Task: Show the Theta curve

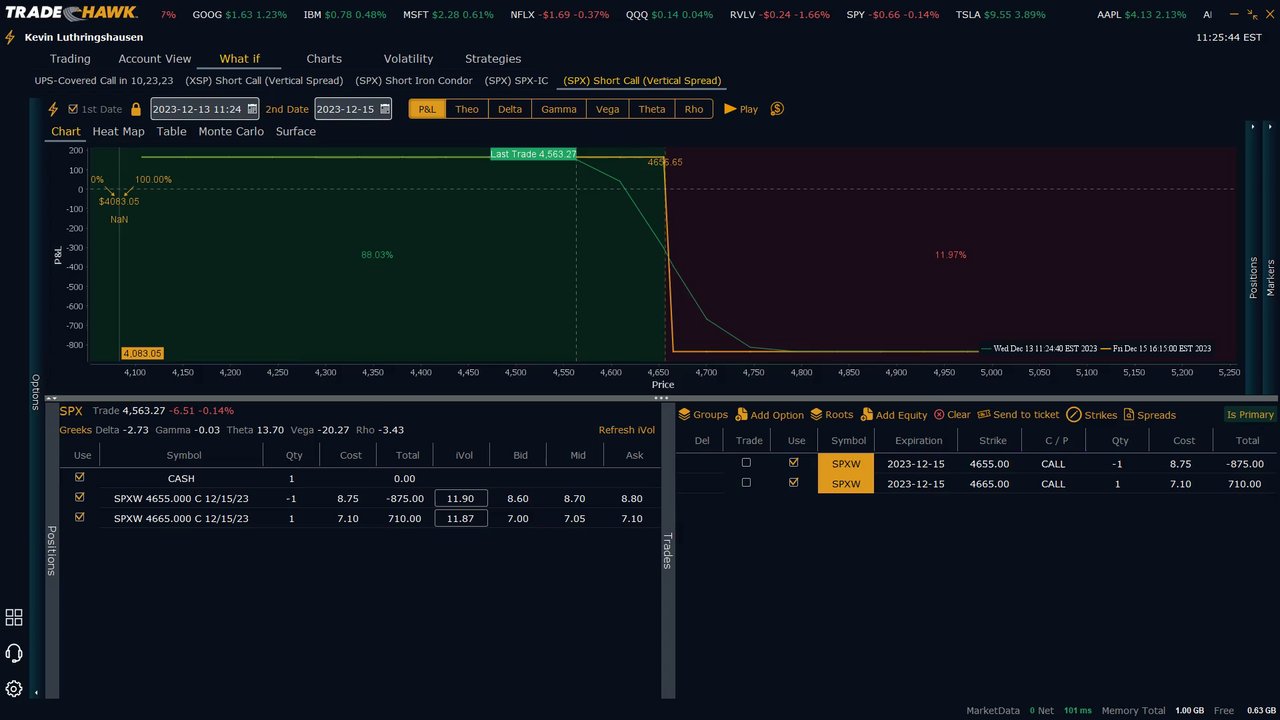Action: pyautogui.click(x=652, y=109)
